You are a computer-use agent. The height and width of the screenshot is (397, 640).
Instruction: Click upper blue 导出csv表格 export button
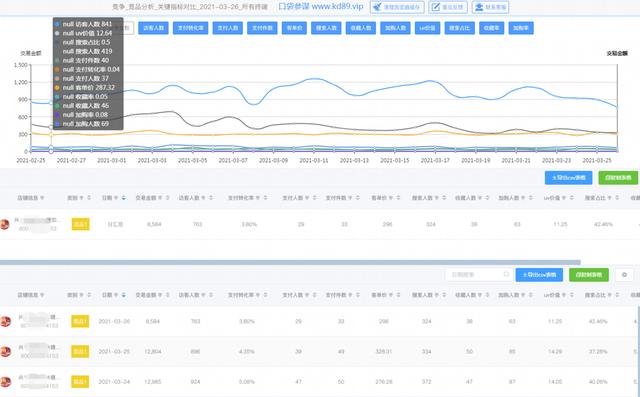click(569, 178)
